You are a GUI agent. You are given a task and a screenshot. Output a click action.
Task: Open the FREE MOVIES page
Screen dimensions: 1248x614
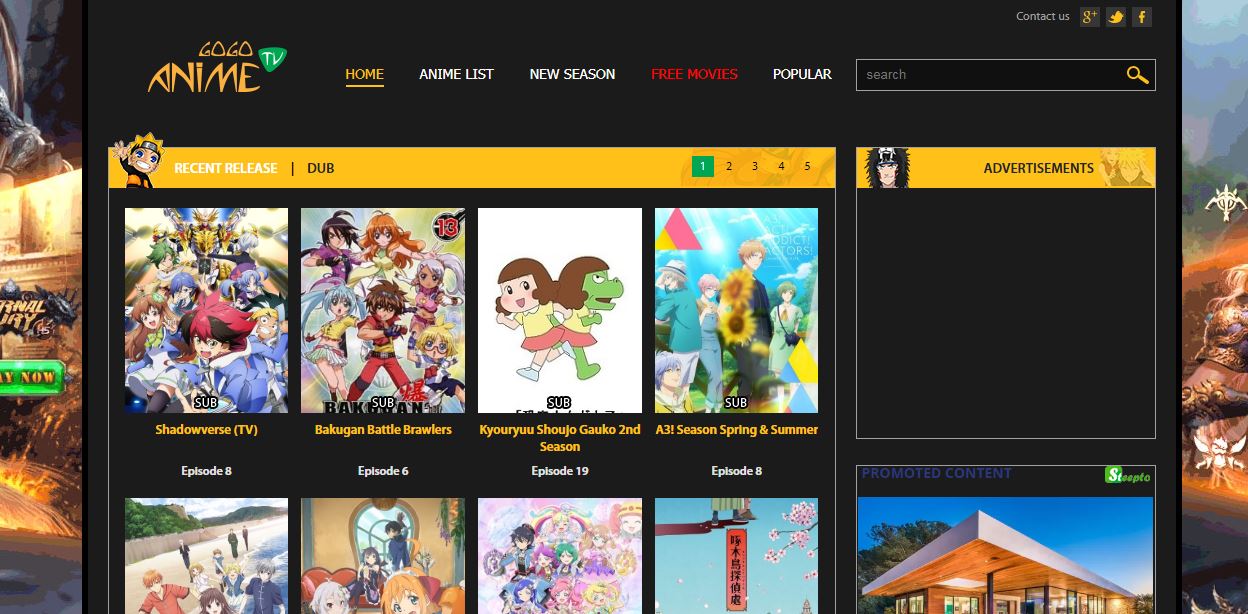click(694, 73)
